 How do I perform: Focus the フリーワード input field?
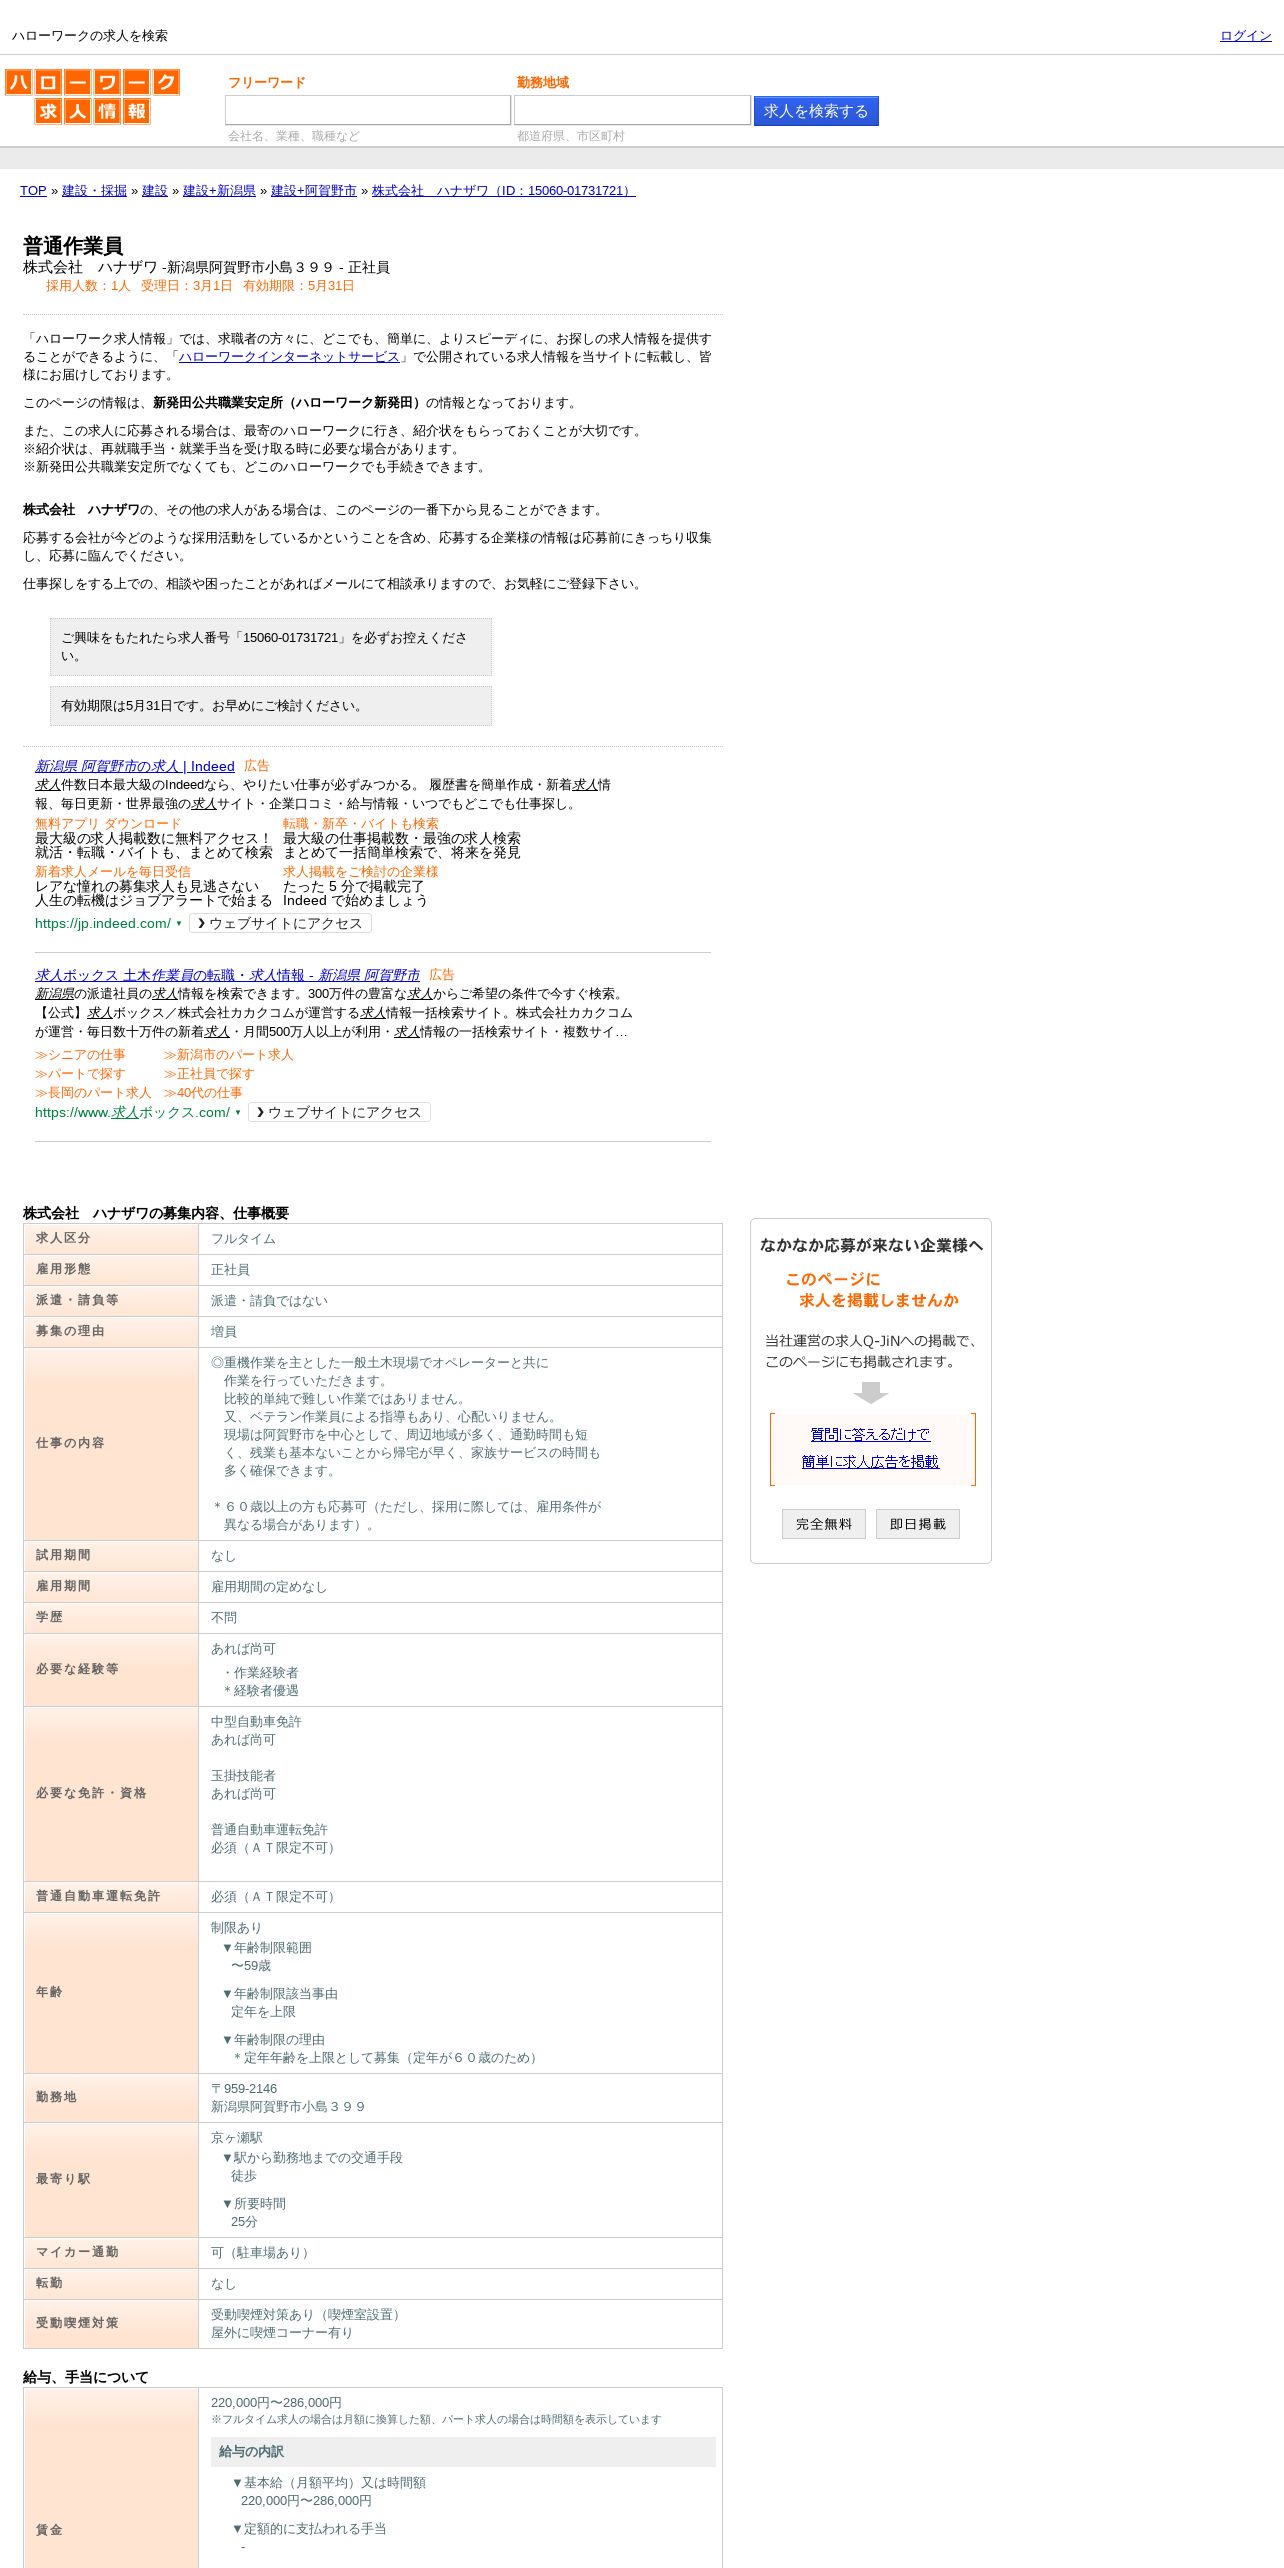pyautogui.click(x=367, y=110)
